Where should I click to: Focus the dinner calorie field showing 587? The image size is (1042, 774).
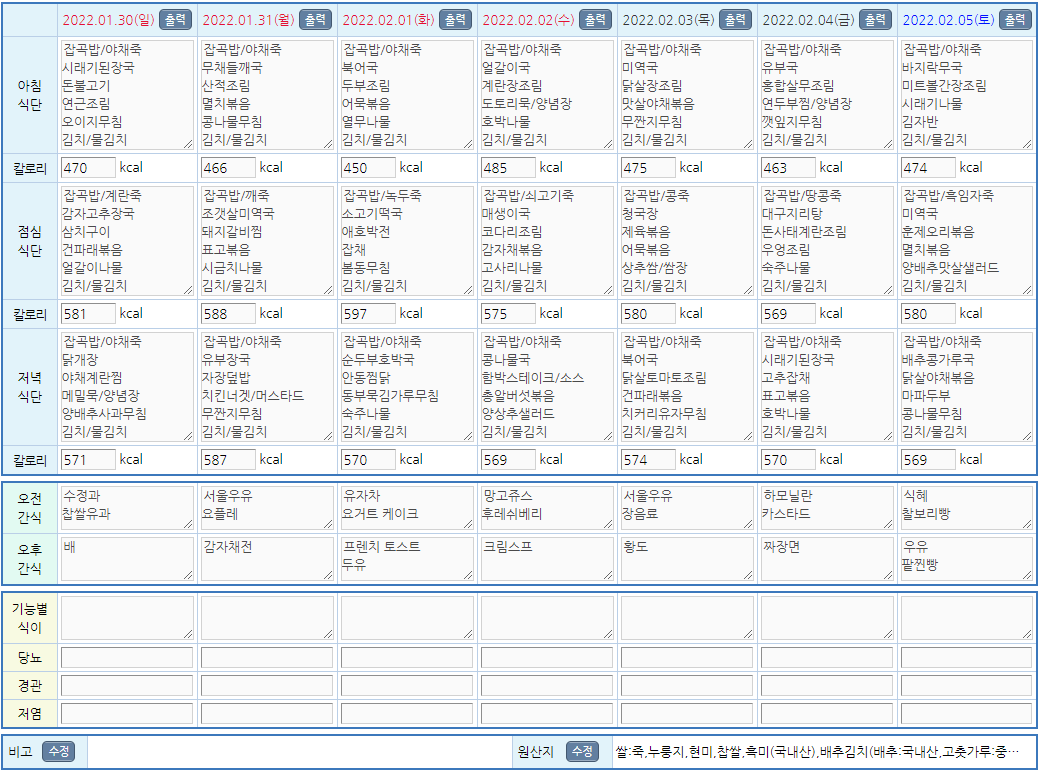tap(228, 460)
